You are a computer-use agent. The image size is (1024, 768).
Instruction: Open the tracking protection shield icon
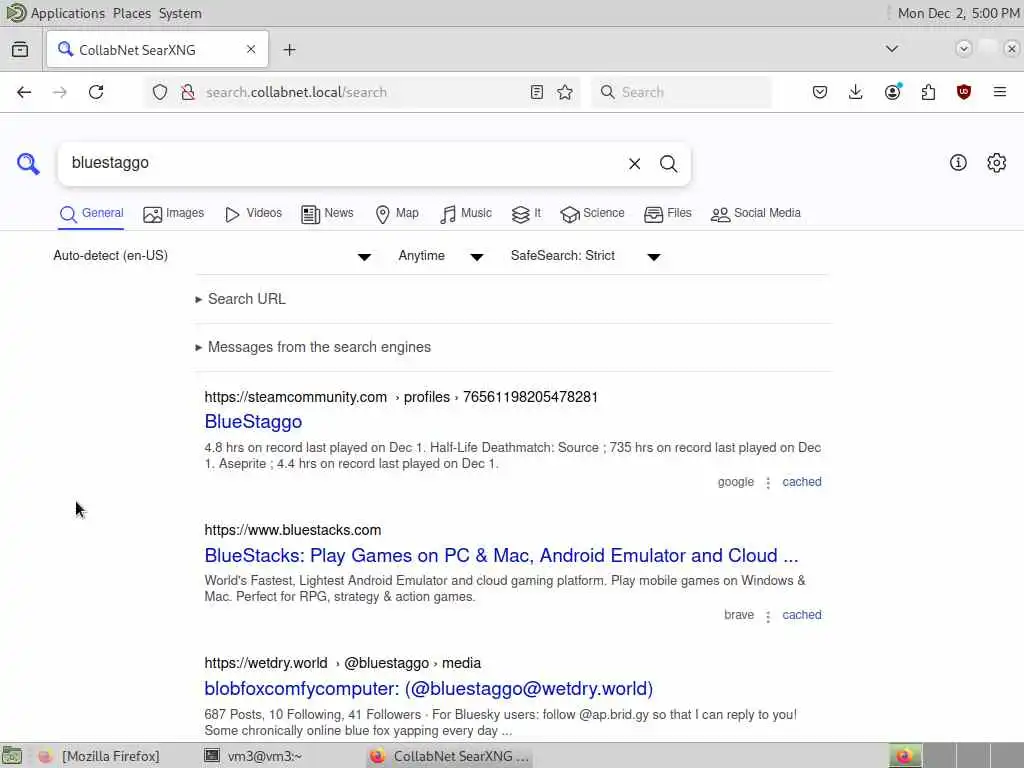tap(160, 92)
